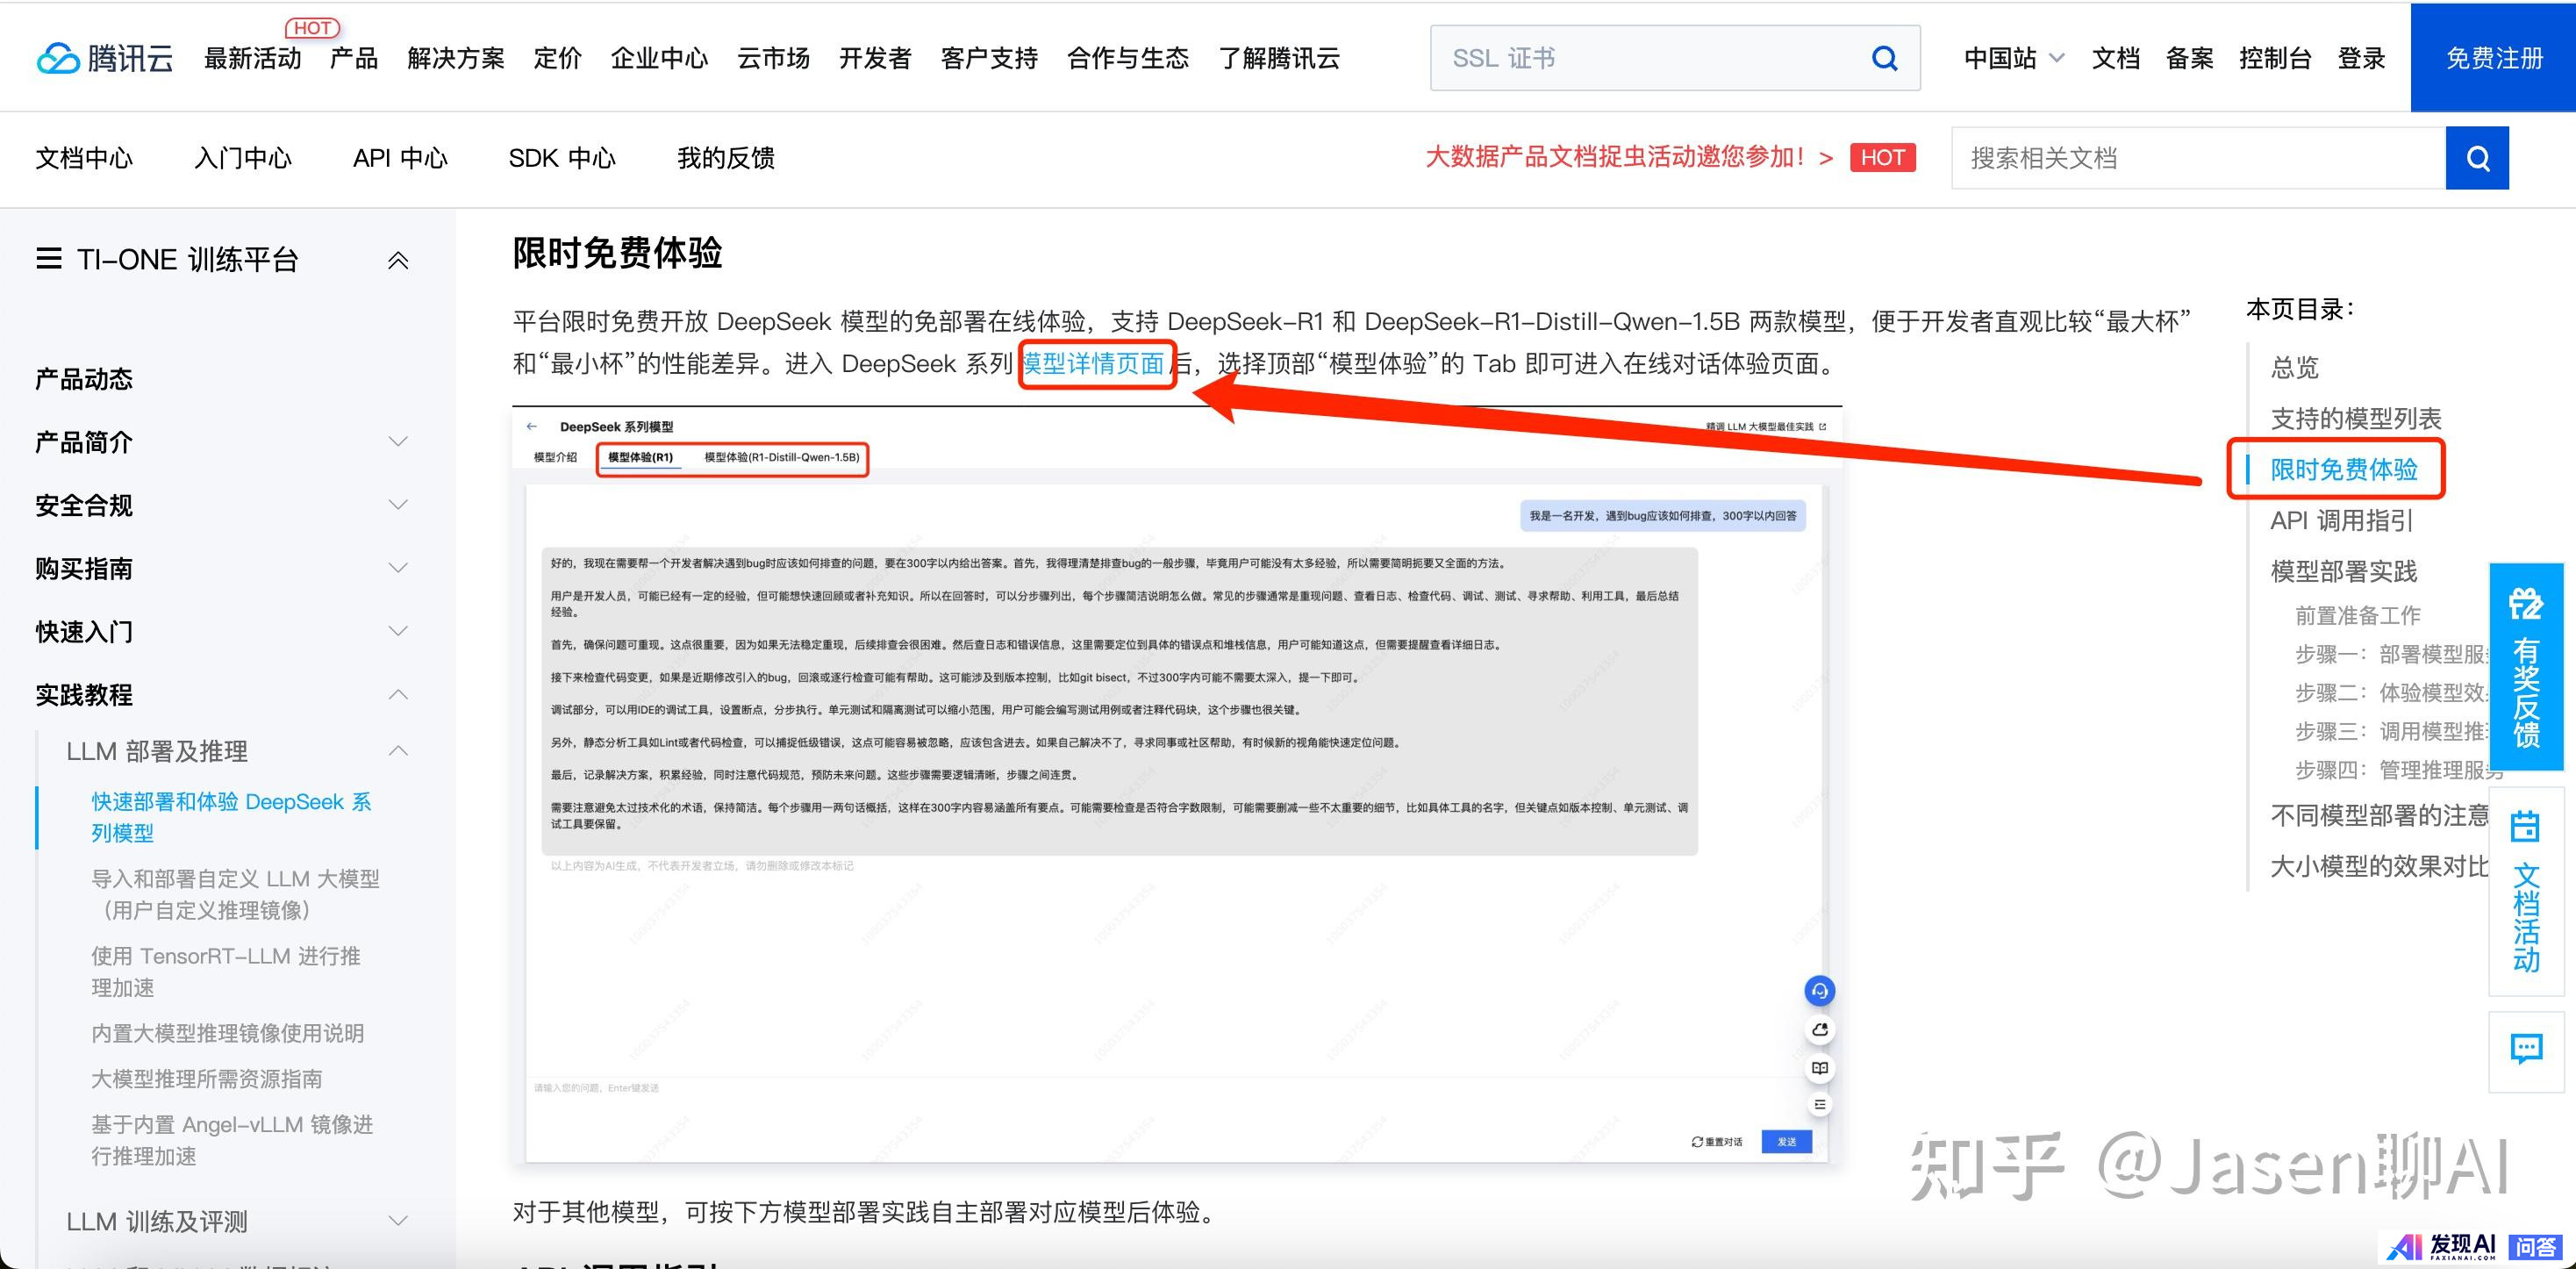2576x1269 pixels.
Task: Open the 中国站 region dropdown
Action: [2013, 58]
